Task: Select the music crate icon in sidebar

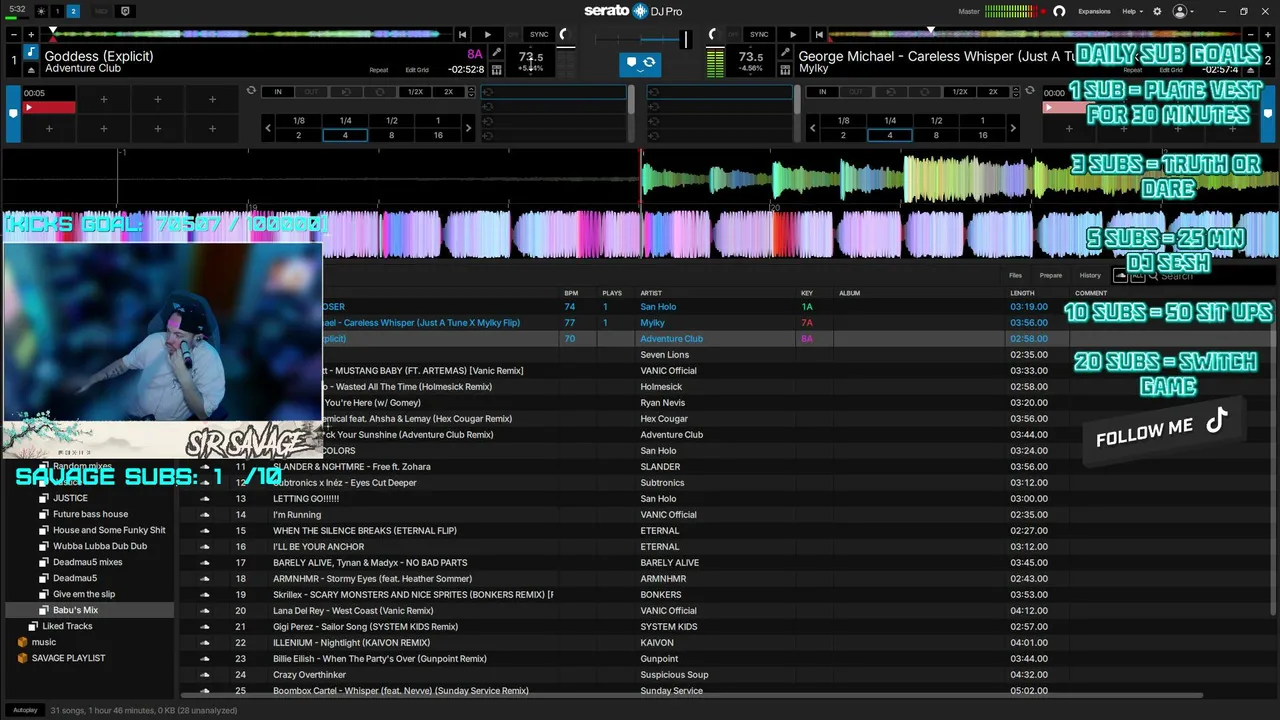Action: [22, 642]
